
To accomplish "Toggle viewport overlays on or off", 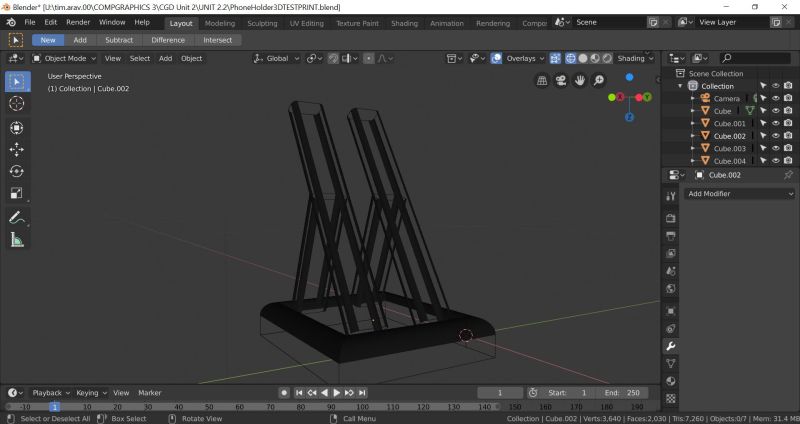I will [496, 59].
